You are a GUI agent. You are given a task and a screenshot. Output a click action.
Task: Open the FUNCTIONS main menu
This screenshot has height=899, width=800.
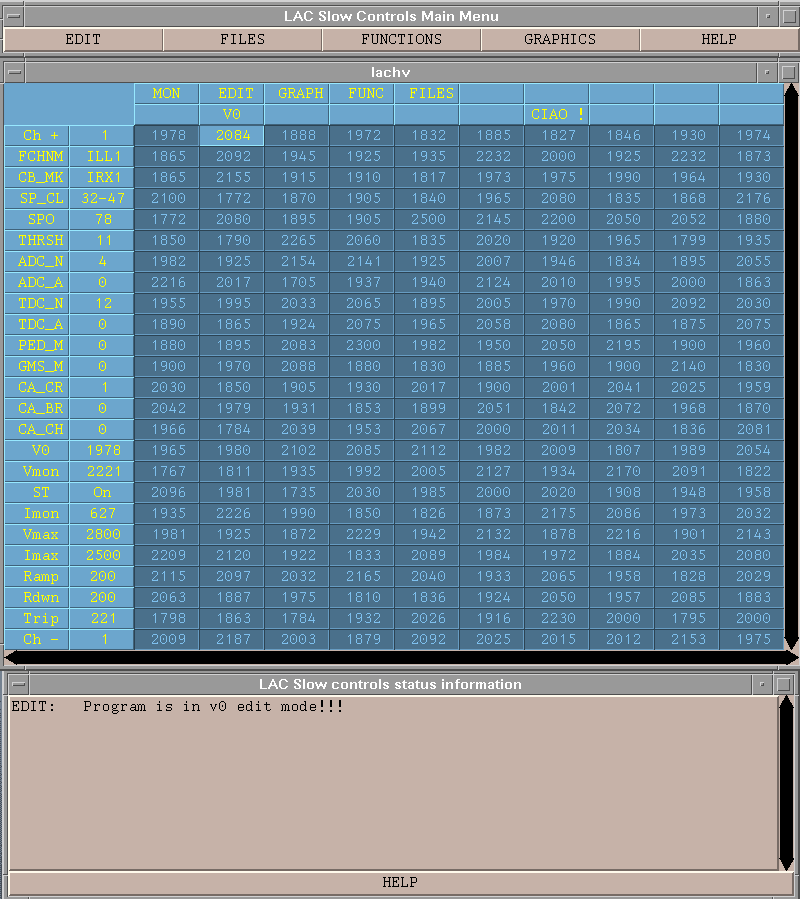click(x=401, y=40)
